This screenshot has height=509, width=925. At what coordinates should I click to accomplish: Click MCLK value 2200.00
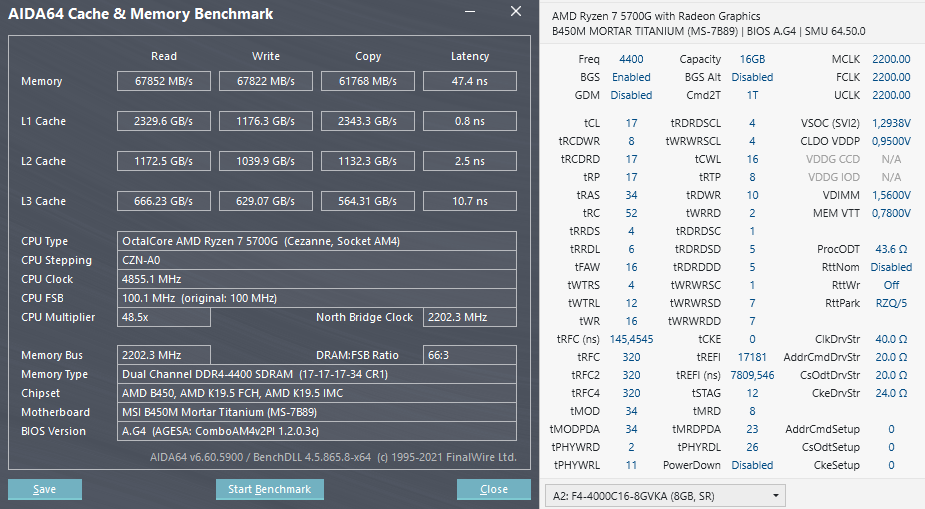pyautogui.click(x=891, y=59)
